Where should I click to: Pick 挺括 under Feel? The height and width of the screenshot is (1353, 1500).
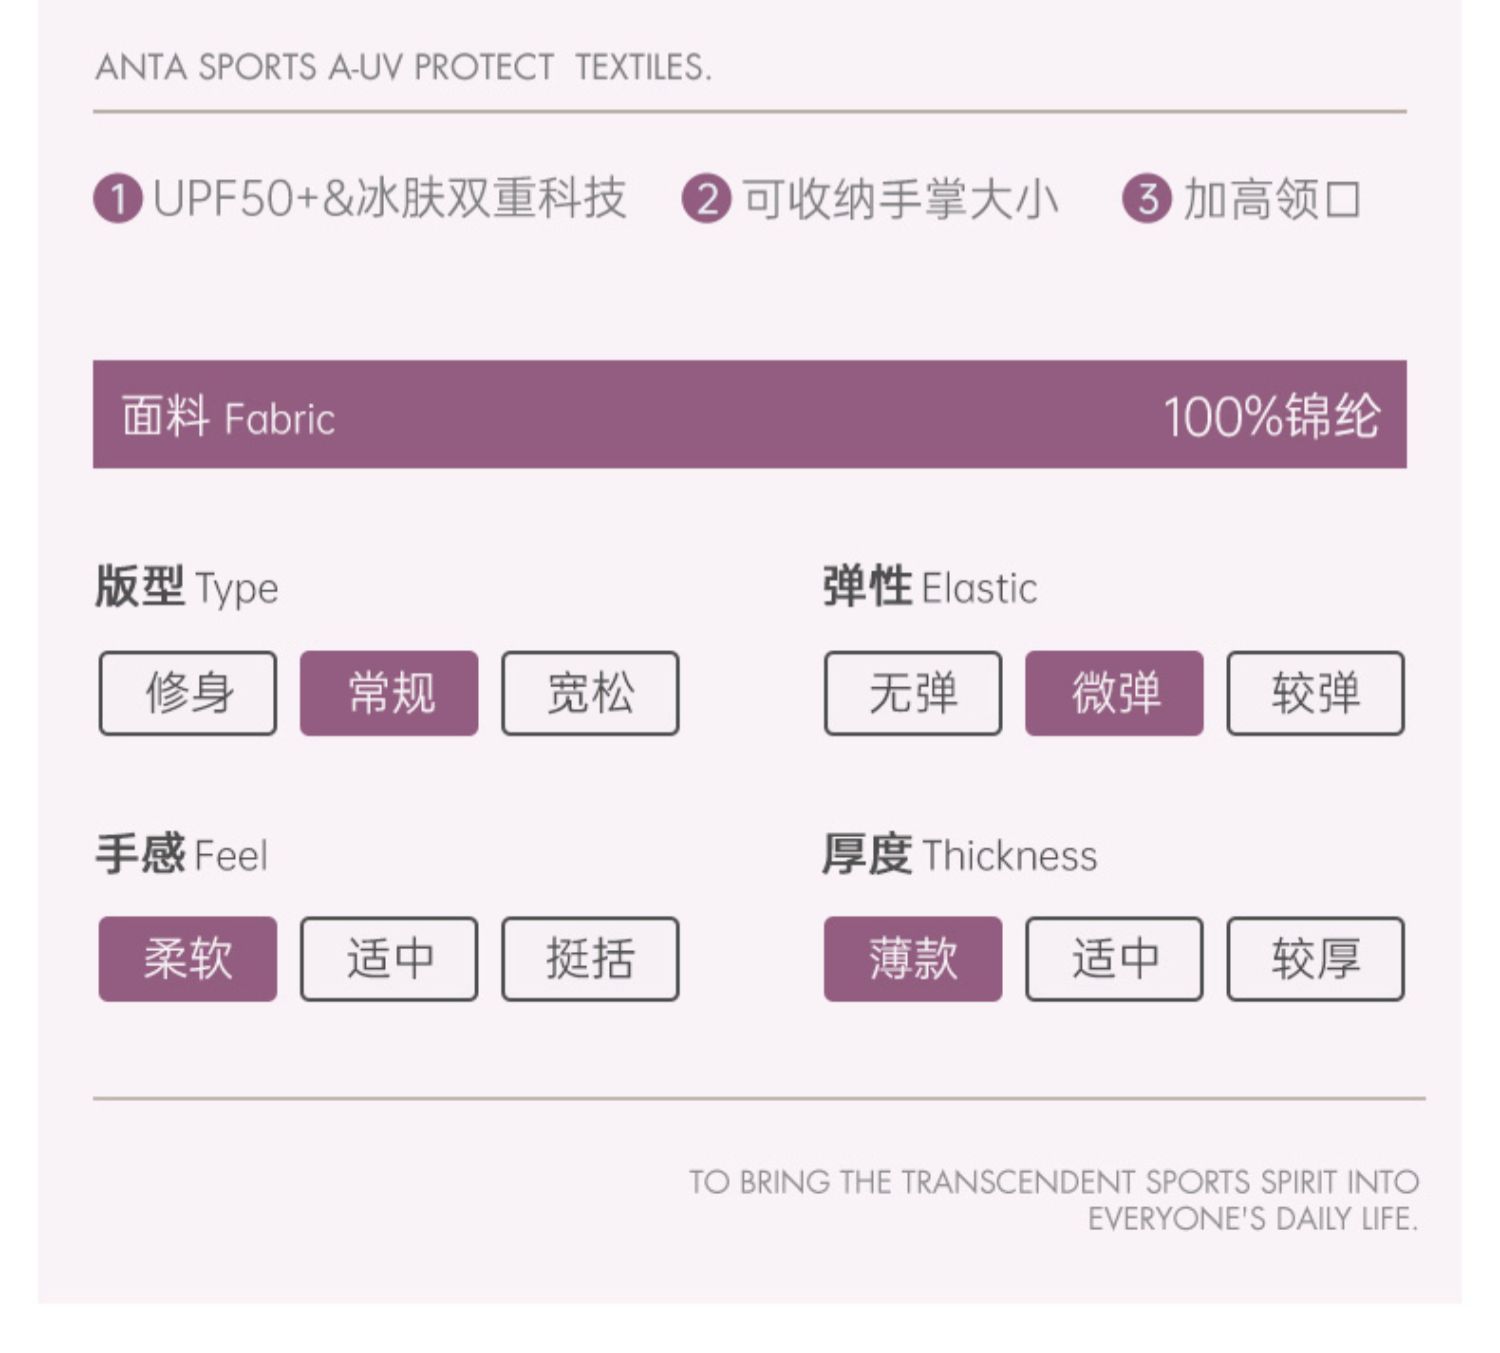590,959
